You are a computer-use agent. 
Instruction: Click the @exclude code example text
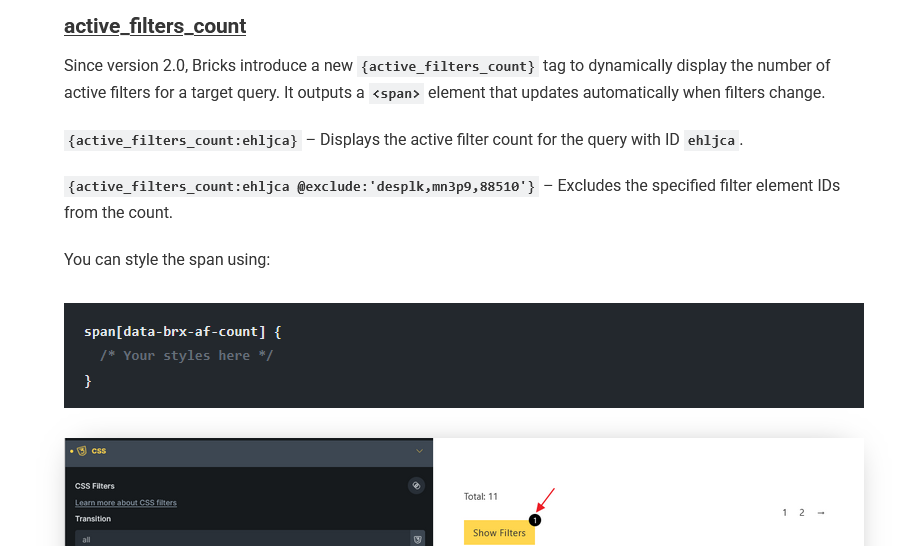pyautogui.click(x=301, y=187)
